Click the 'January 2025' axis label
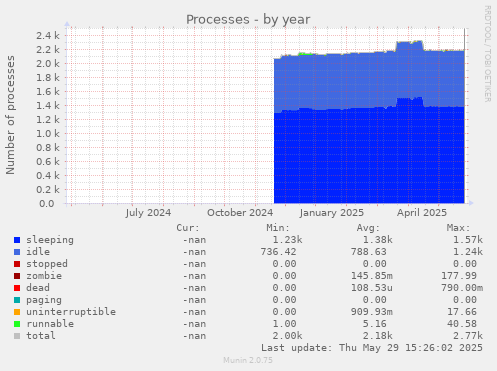The width and height of the screenshot is (497, 371). click(332, 213)
